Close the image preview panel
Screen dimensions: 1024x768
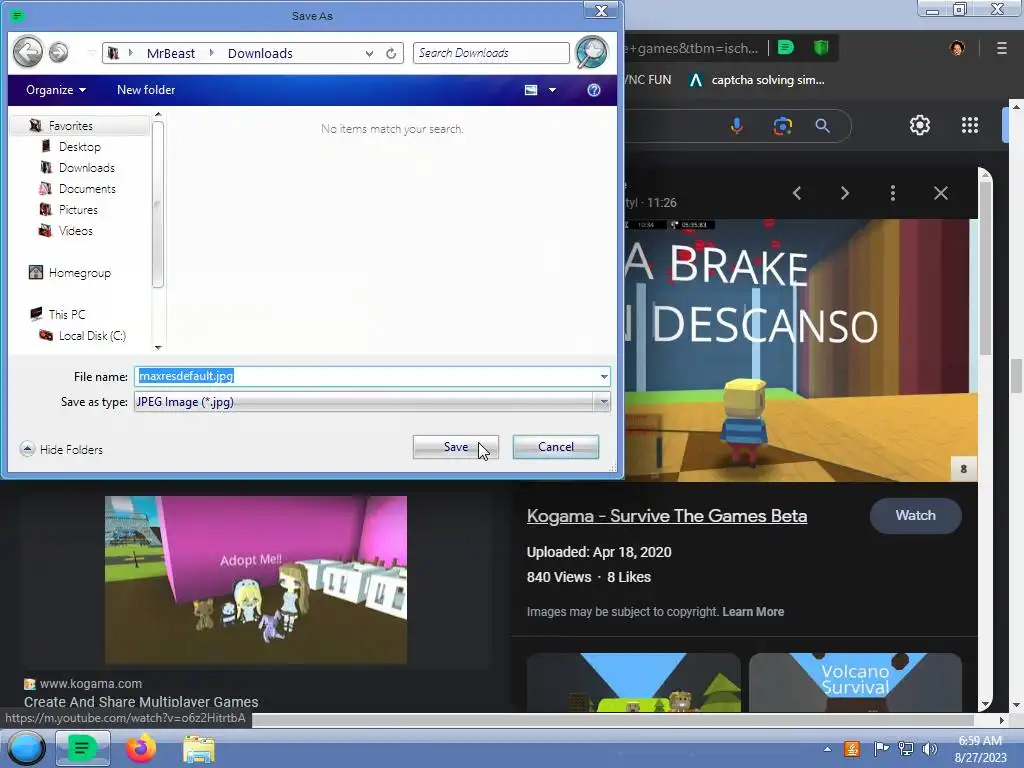click(x=940, y=193)
